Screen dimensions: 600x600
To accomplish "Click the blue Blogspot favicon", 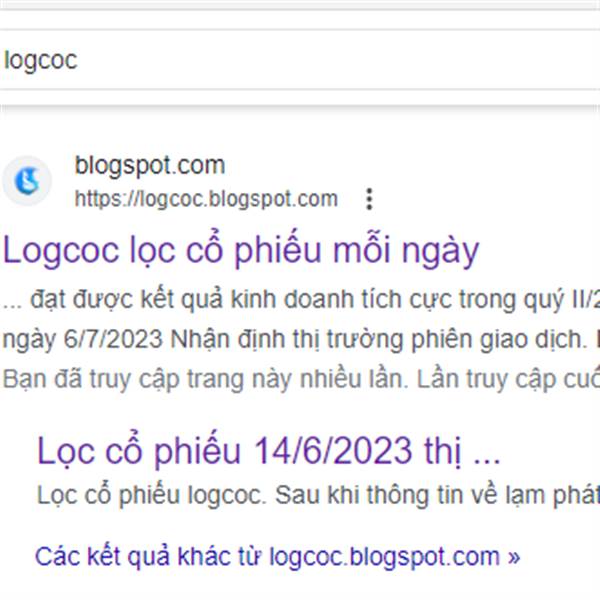I will 27,181.
